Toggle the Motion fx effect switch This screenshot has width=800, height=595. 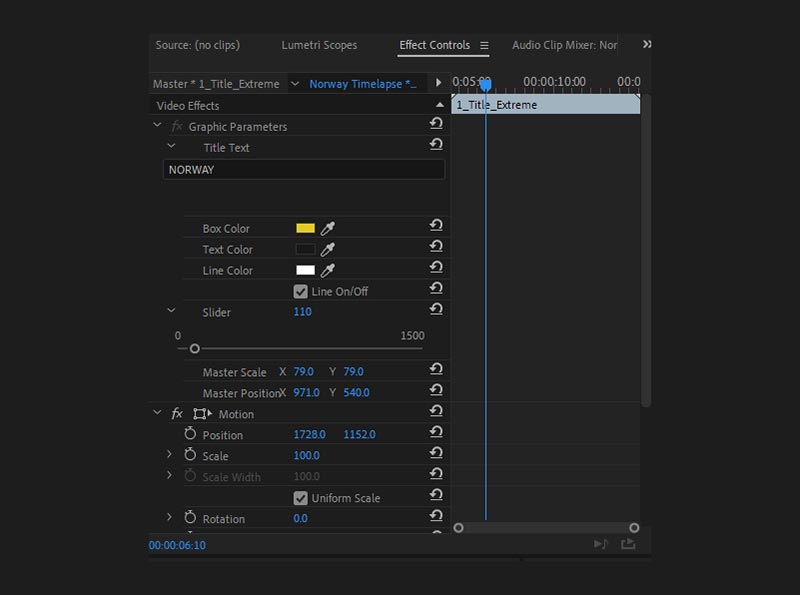pos(177,413)
